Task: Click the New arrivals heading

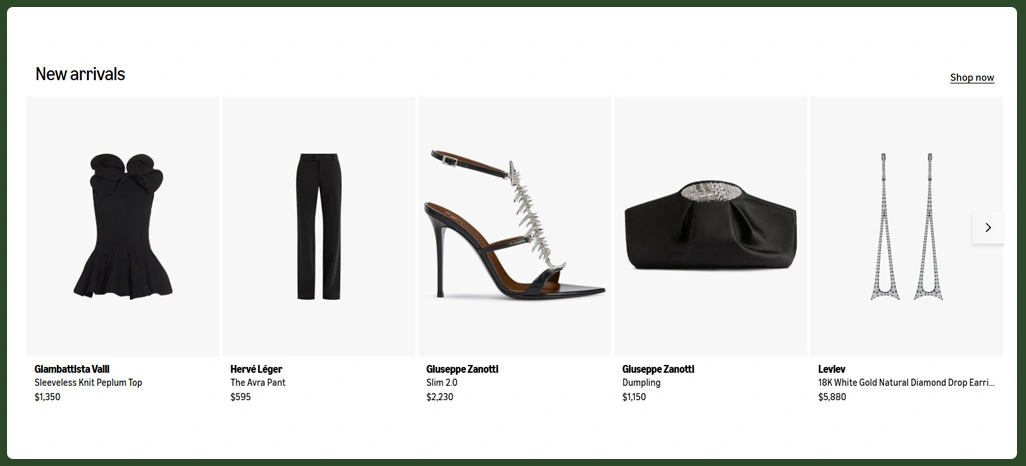Action: [x=80, y=74]
